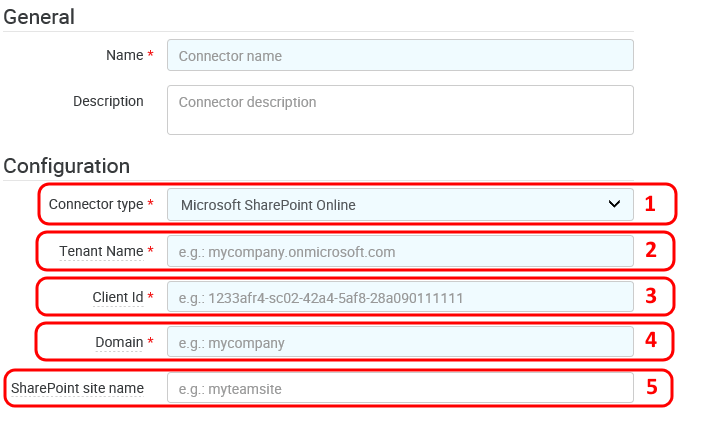Click the General section heading
720x434 pixels.
pos(39,17)
